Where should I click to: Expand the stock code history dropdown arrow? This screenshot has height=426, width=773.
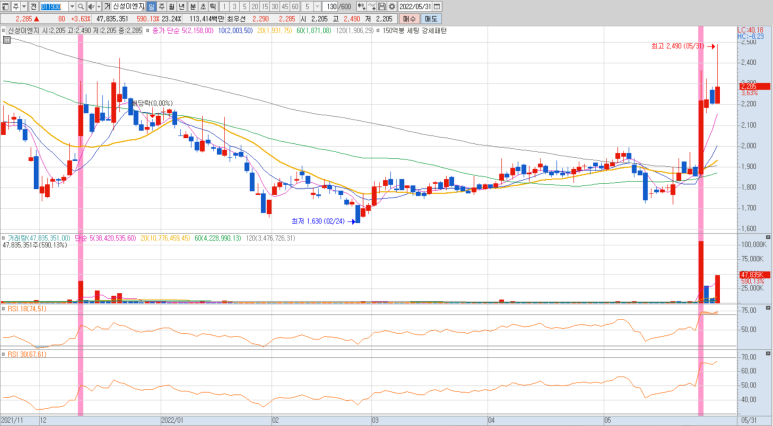[72, 6]
